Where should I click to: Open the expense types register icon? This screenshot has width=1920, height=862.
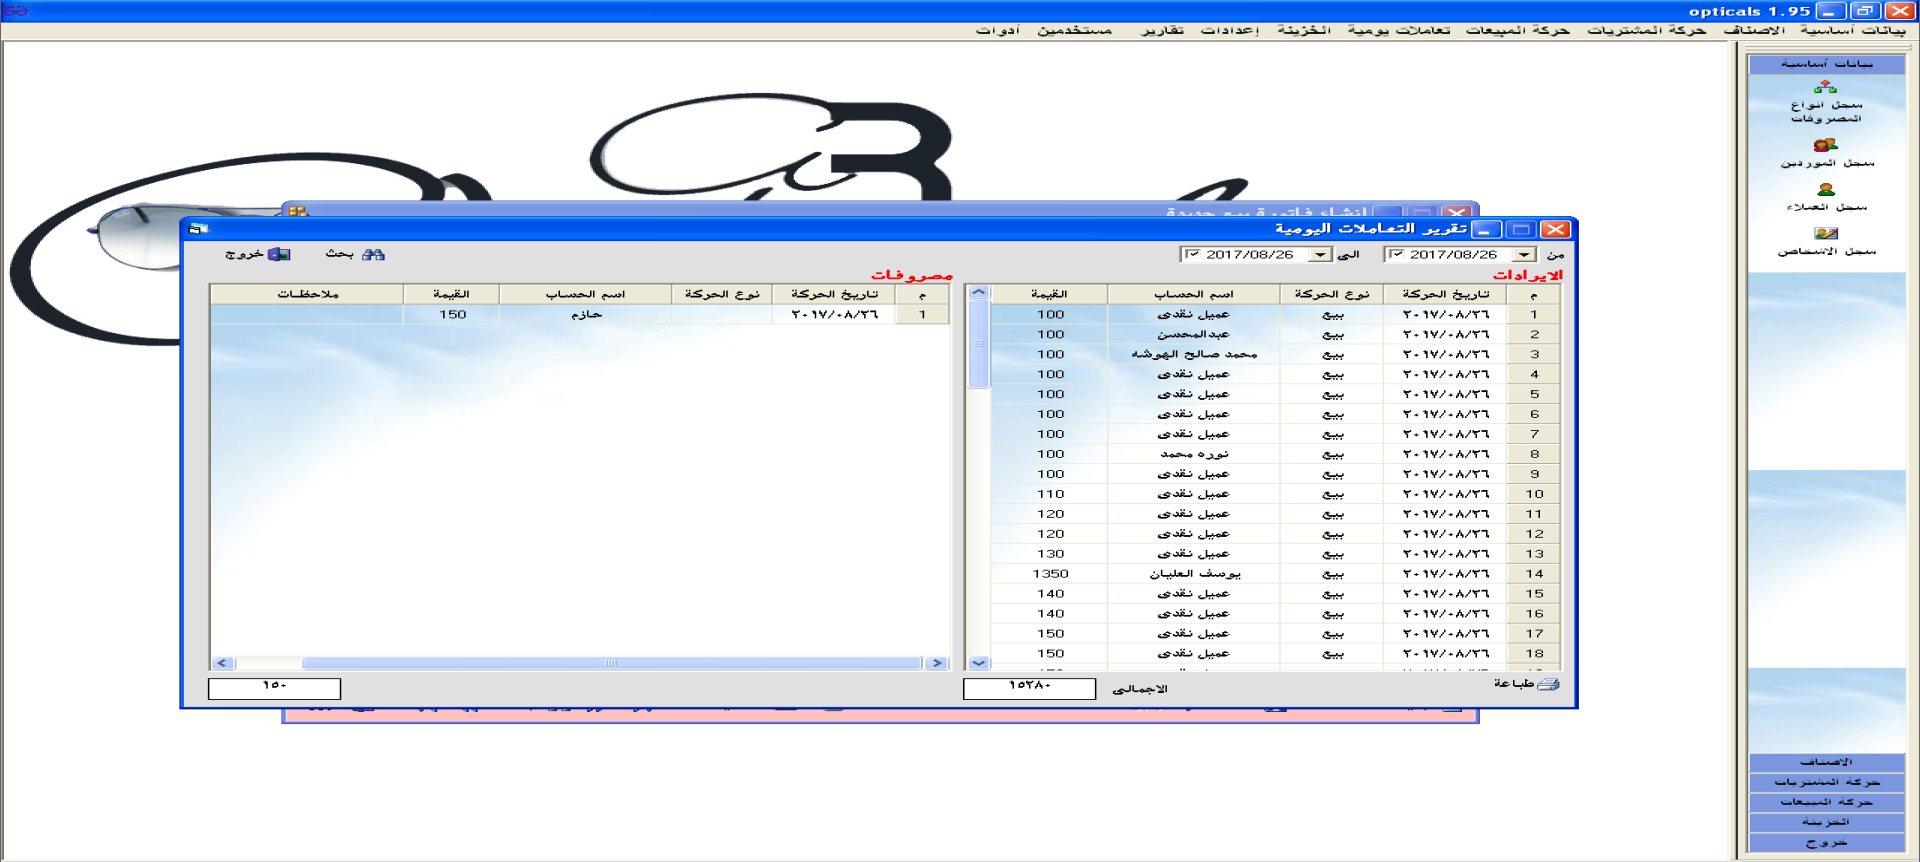[1826, 87]
